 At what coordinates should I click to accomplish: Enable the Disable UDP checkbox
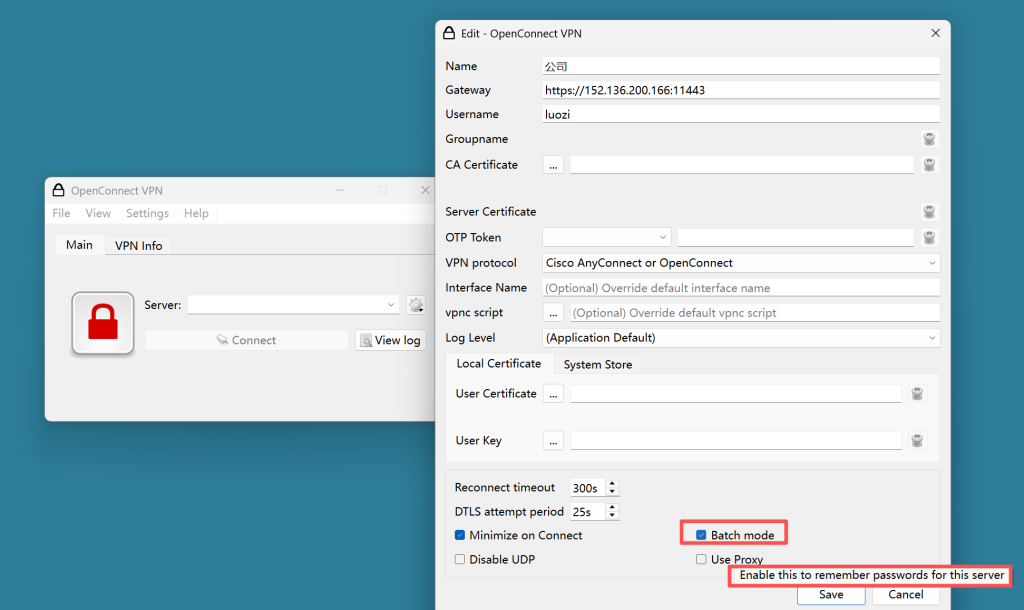[x=460, y=560]
